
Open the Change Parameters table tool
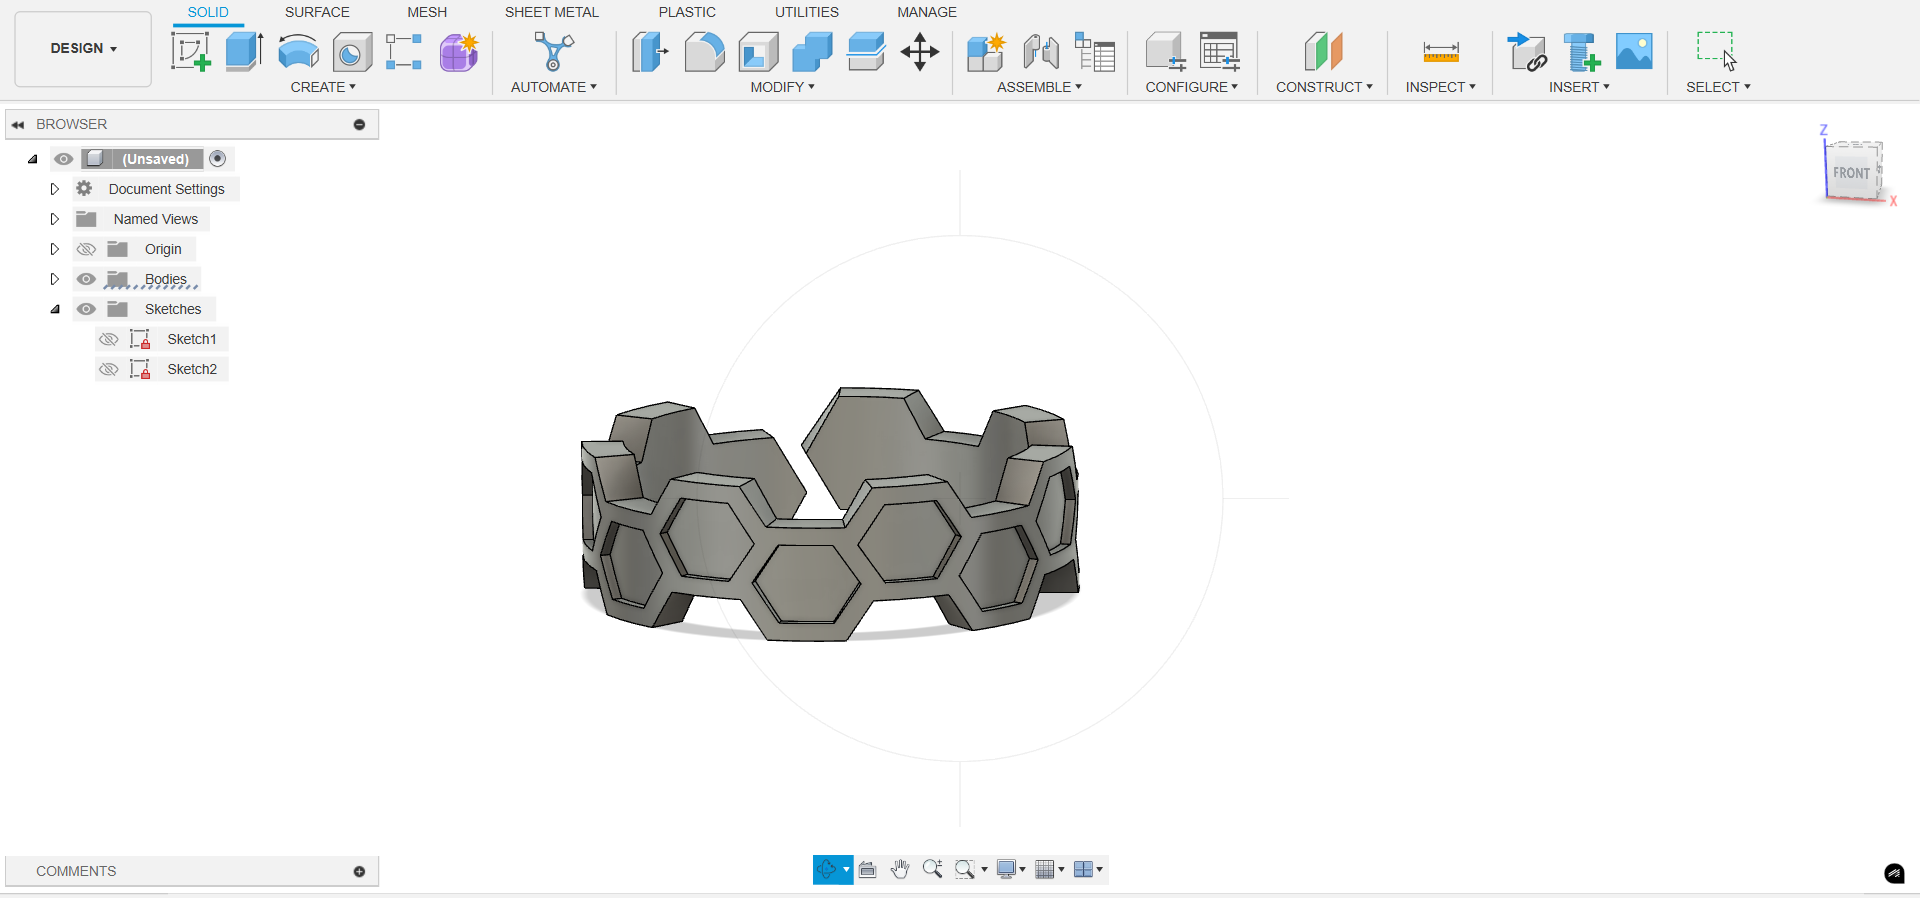[1220, 51]
